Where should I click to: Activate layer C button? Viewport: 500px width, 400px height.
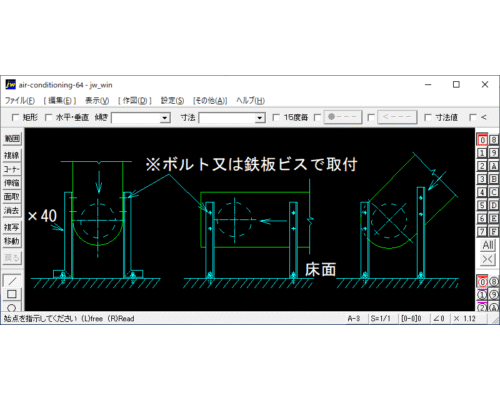coord(494,192)
